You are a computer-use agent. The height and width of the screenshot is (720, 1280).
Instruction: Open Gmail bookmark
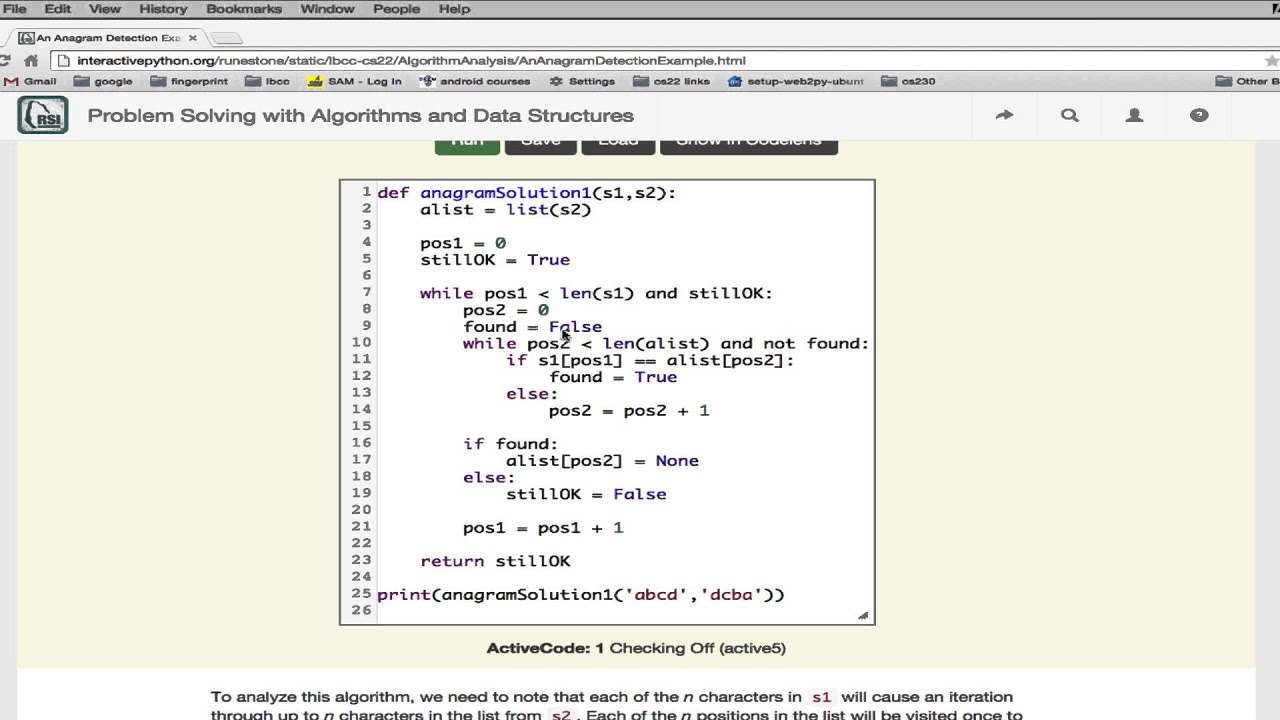tap(30, 82)
